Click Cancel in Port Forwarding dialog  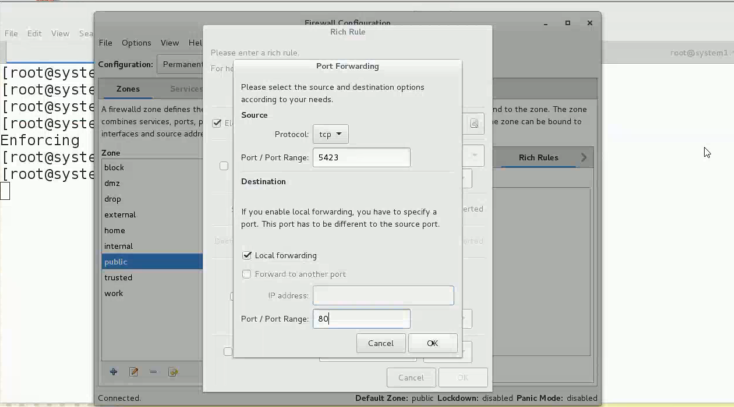coord(381,343)
